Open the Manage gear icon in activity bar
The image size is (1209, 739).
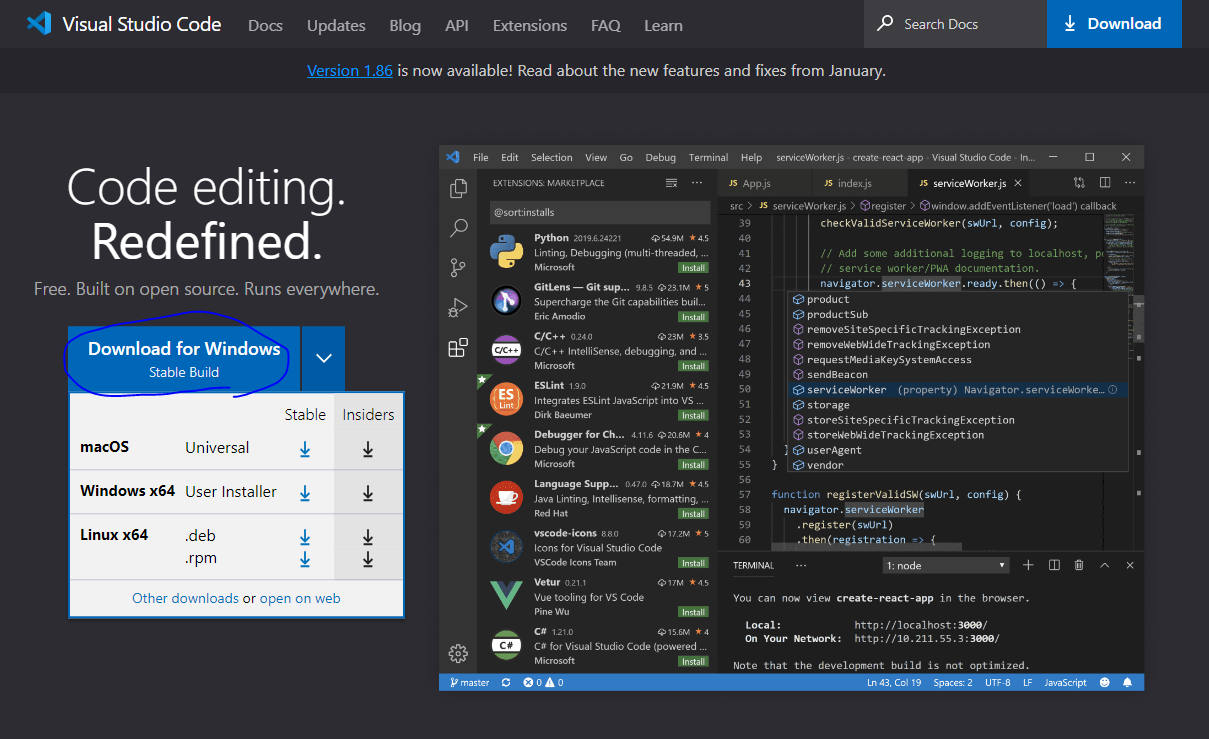pos(458,653)
